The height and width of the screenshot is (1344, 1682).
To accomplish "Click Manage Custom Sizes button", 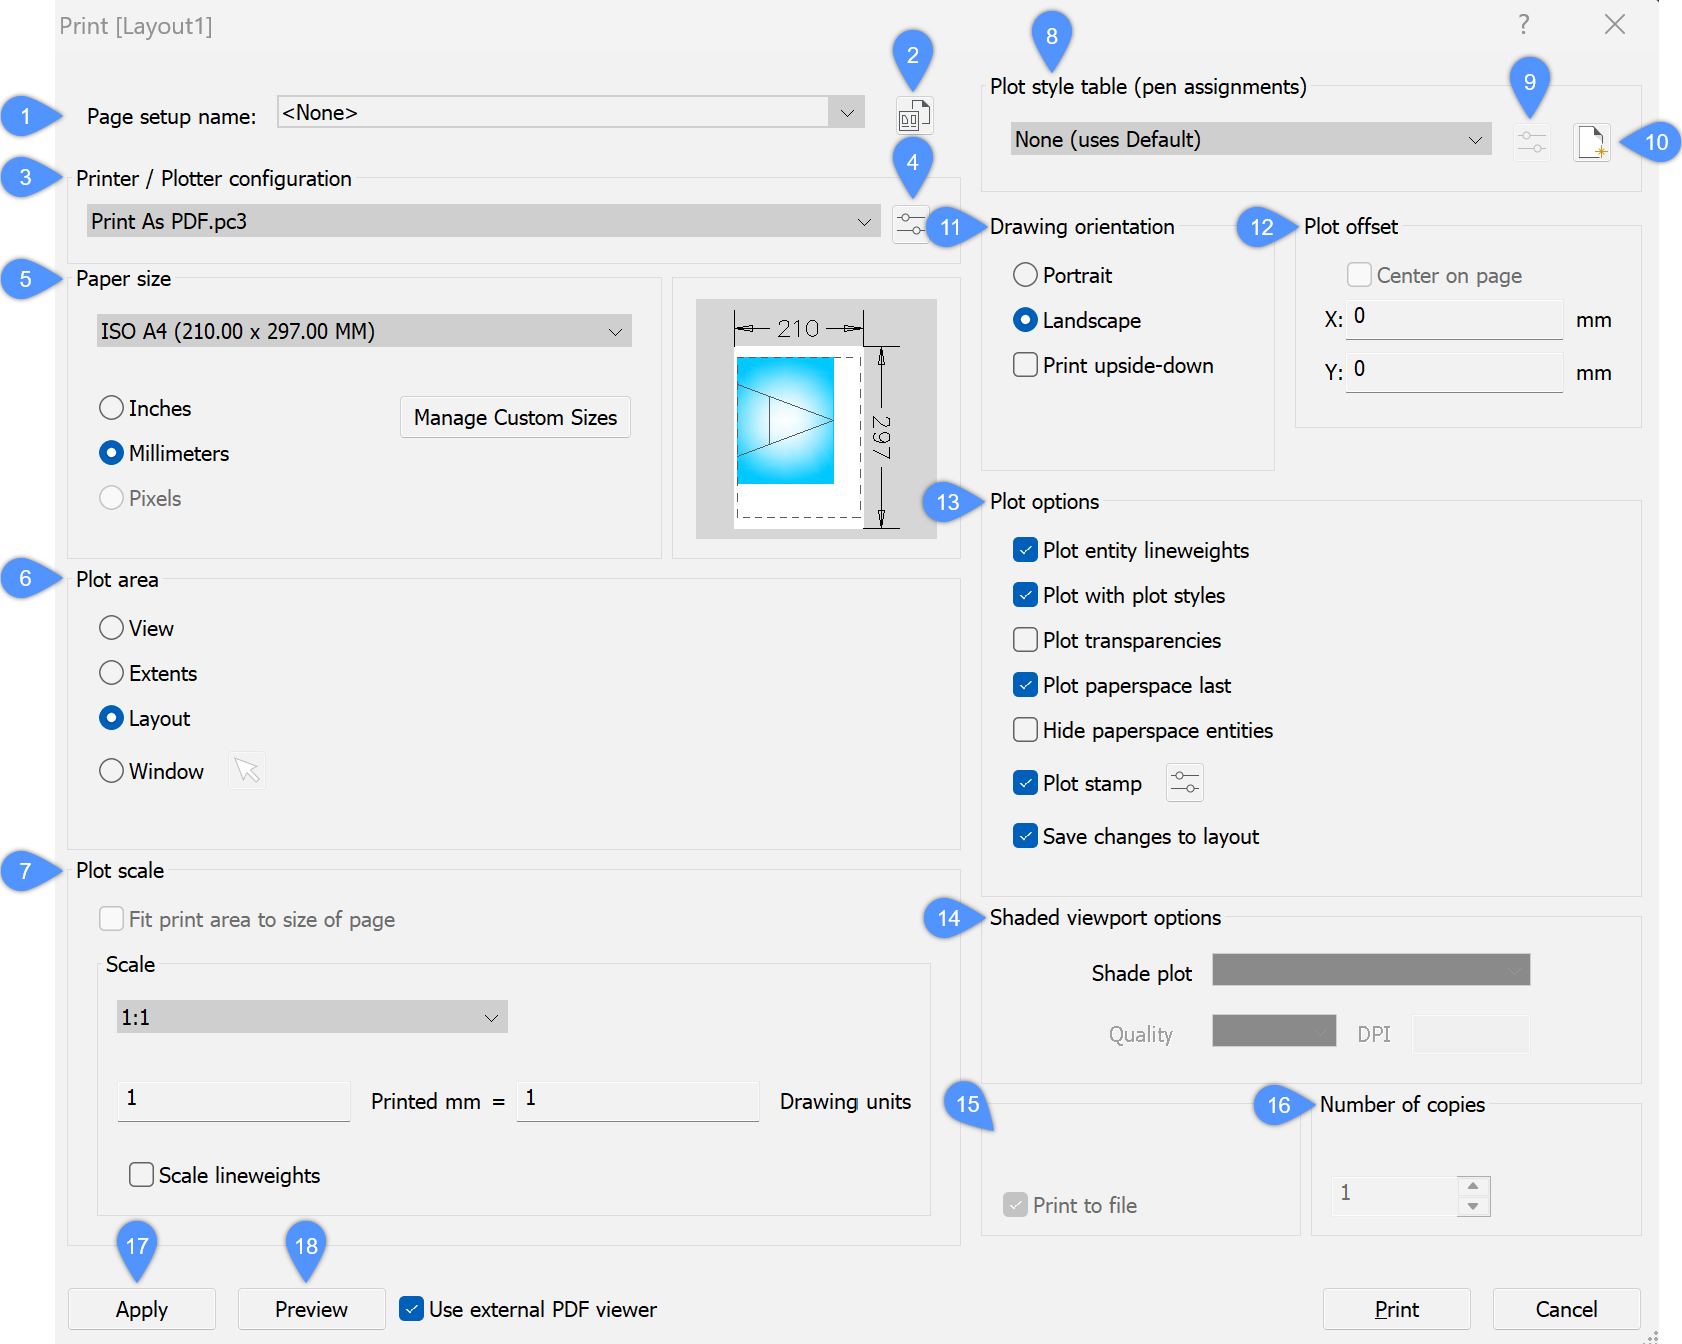I will [x=515, y=418].
